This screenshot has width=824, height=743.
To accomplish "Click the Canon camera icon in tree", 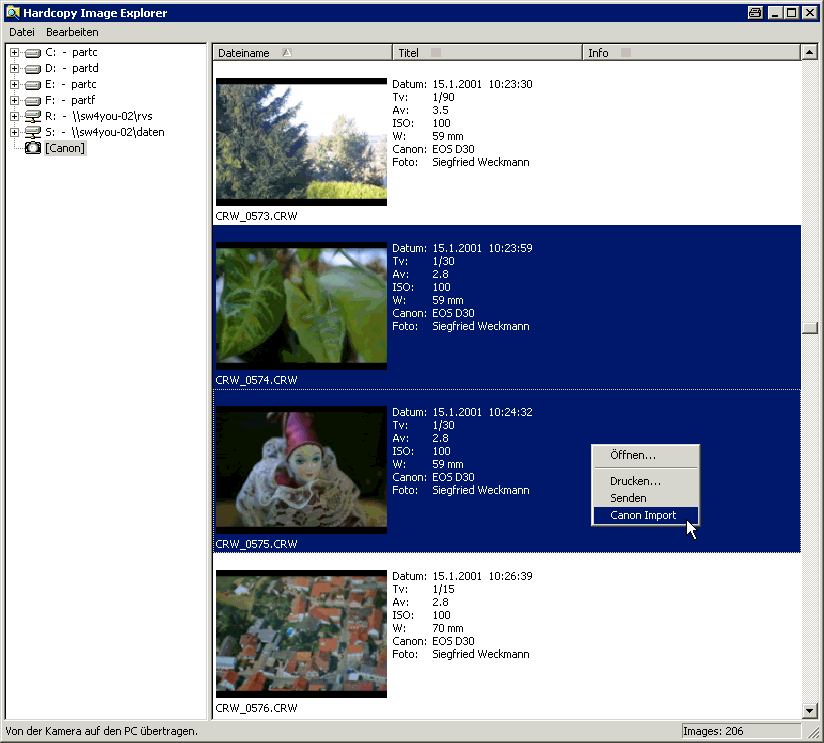I will [33, 148].
